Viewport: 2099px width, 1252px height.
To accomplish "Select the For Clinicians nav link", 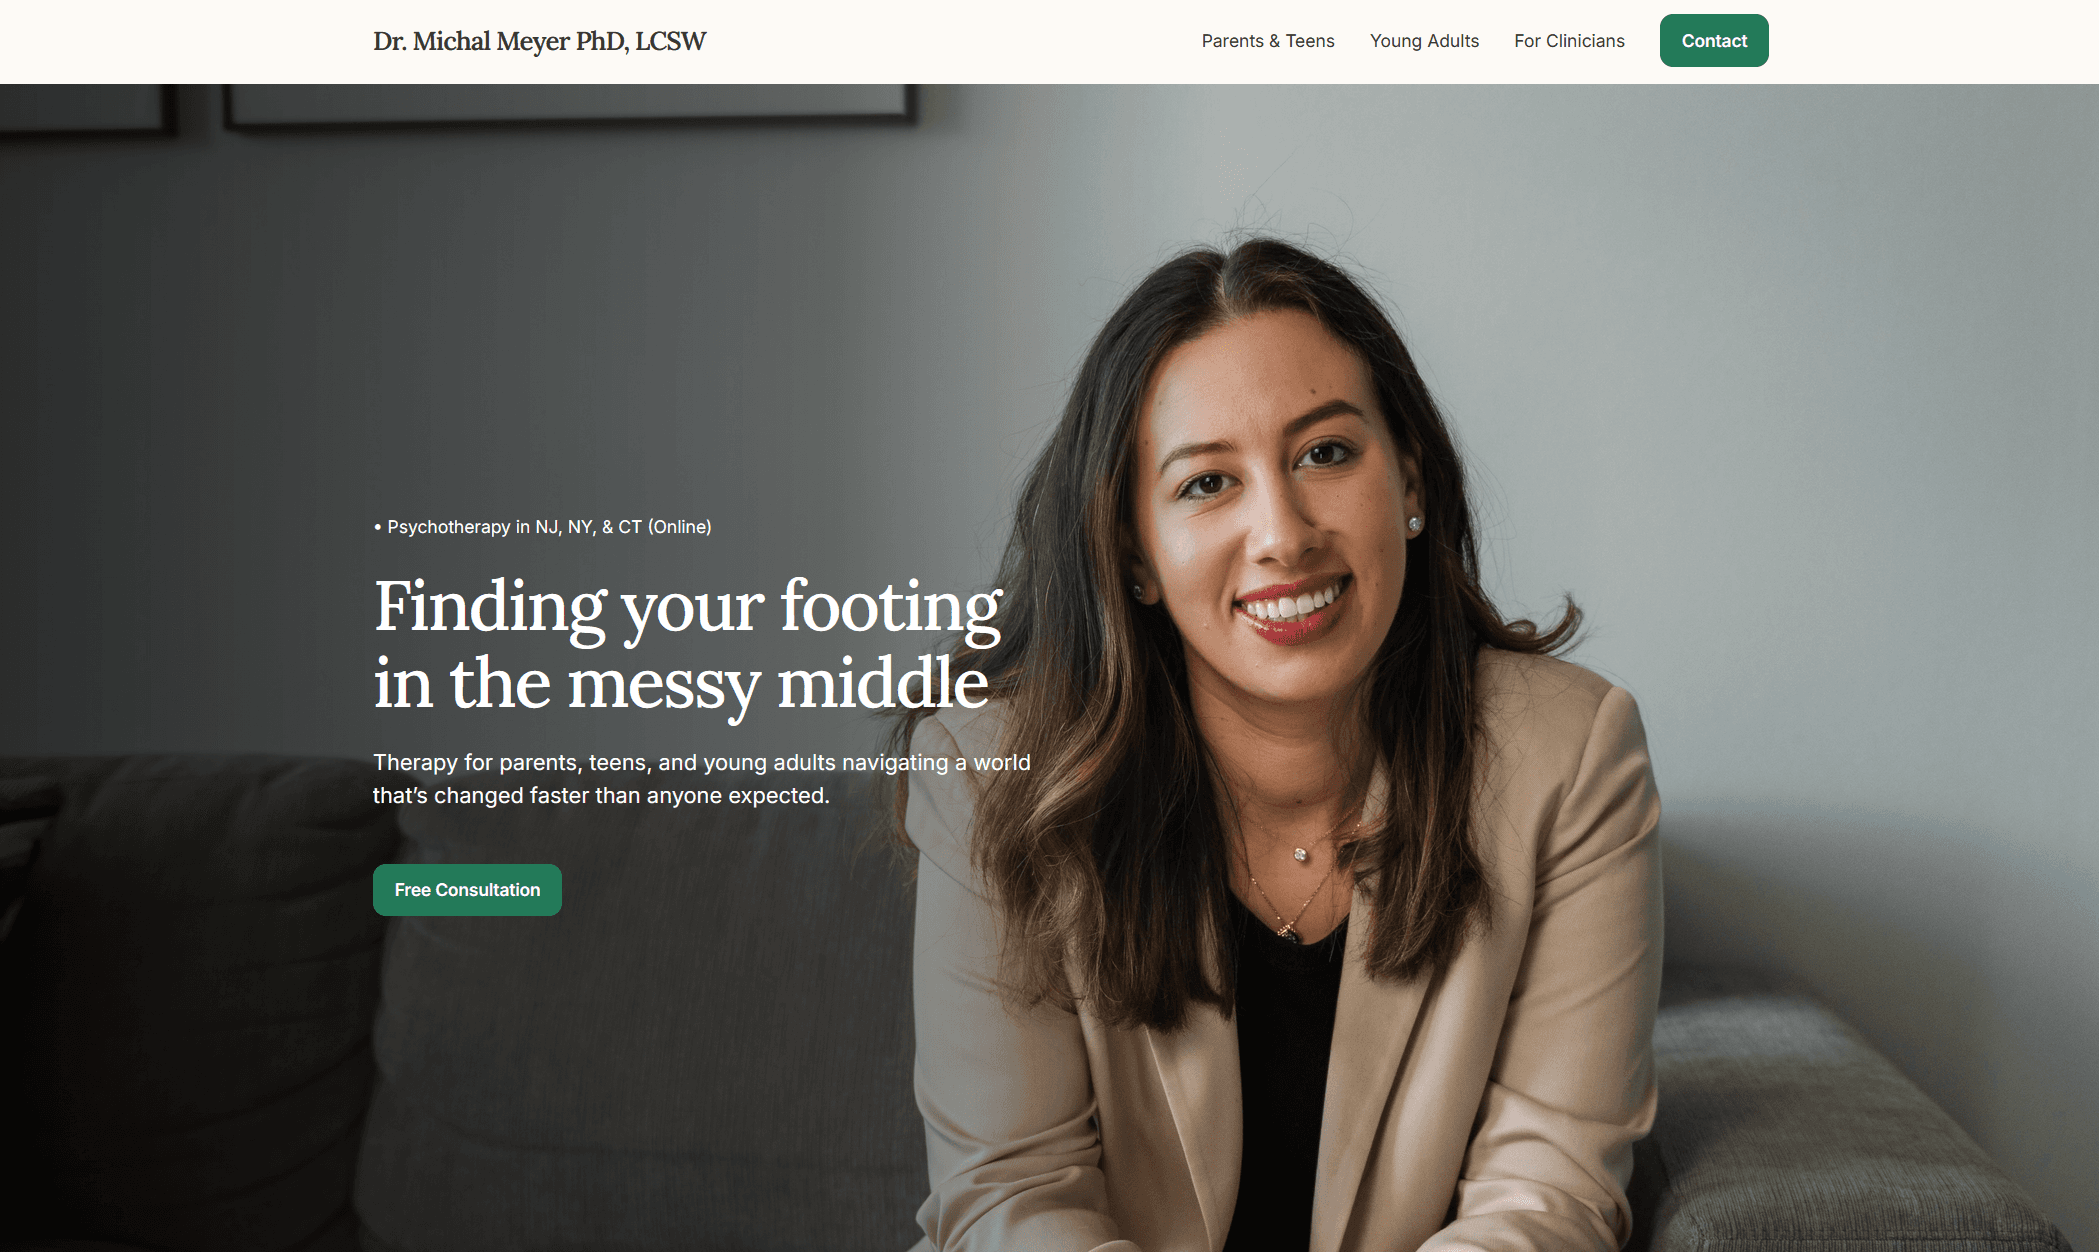I will pos(1569,41).
